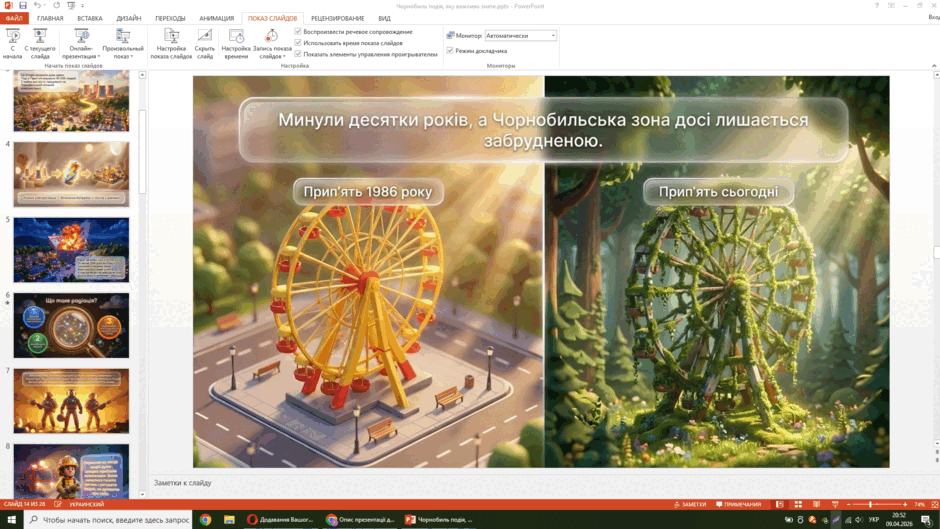Open Undo history dropdown arrow
Screen dimensions: 940x529
click(x=45, y=5)
